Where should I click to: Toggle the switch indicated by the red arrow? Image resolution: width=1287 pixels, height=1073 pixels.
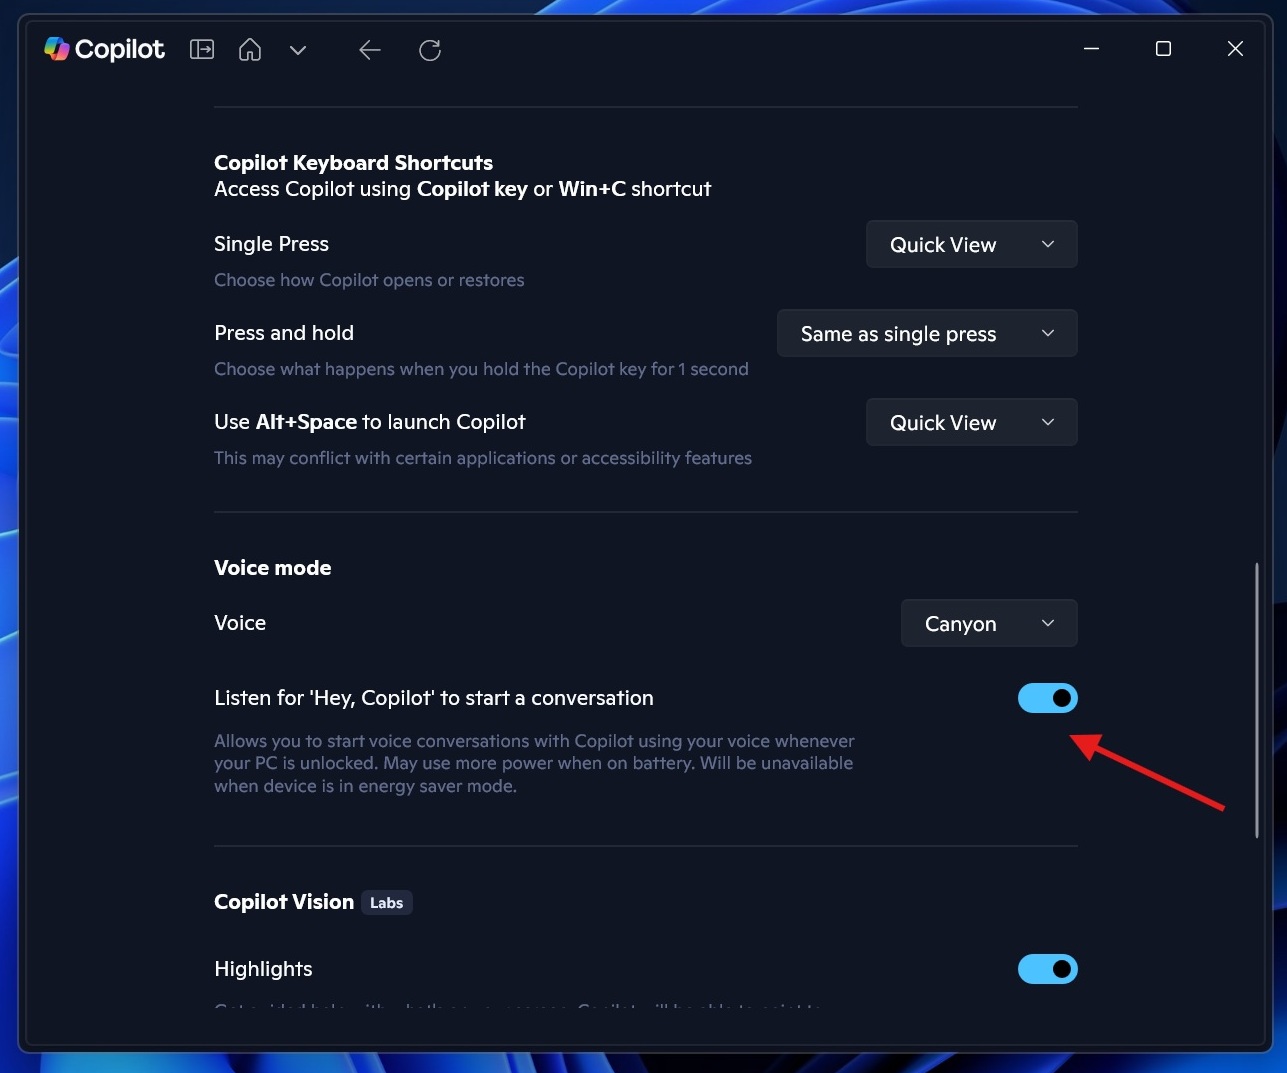(1048, 697)
